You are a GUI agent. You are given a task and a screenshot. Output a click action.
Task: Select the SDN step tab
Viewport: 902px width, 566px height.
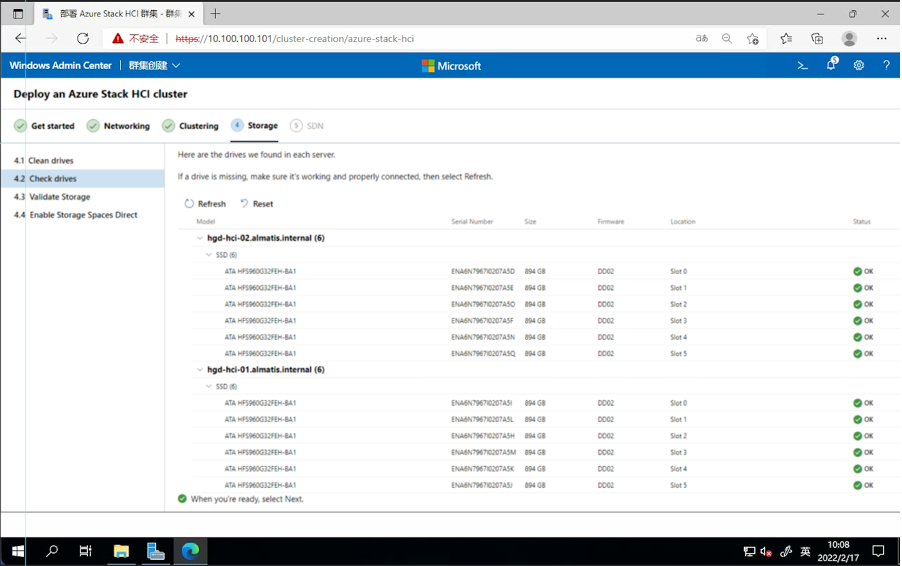[307, 125]
